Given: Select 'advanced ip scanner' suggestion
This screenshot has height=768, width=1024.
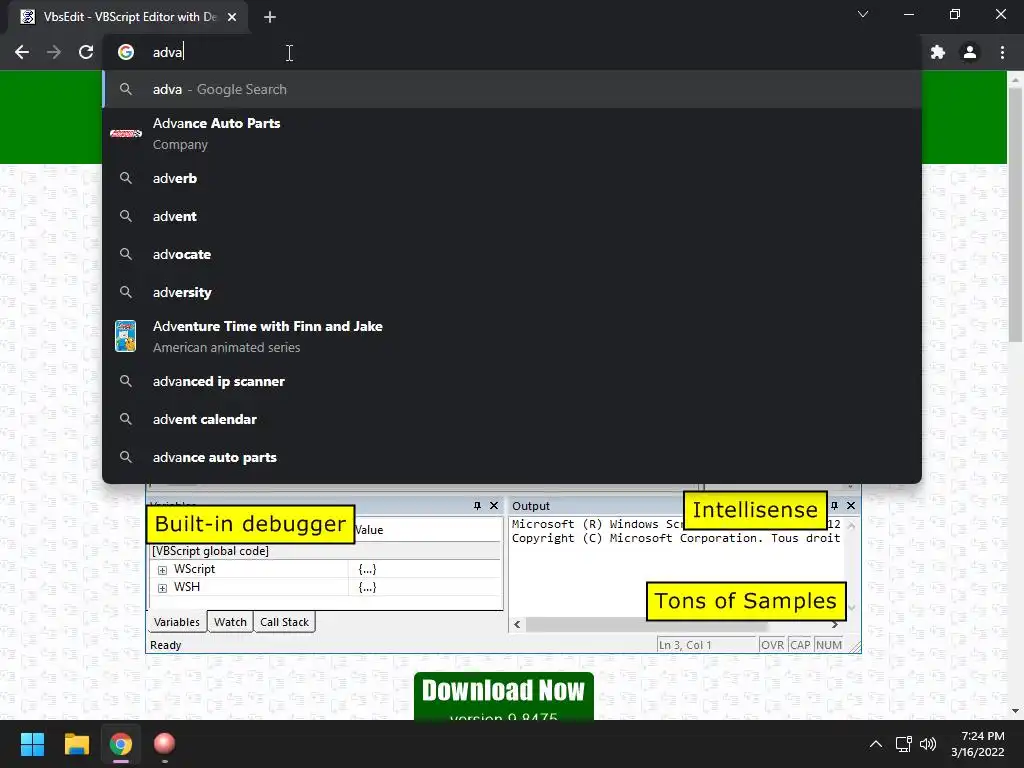Looking at the screenshot, I should [512, 381].
